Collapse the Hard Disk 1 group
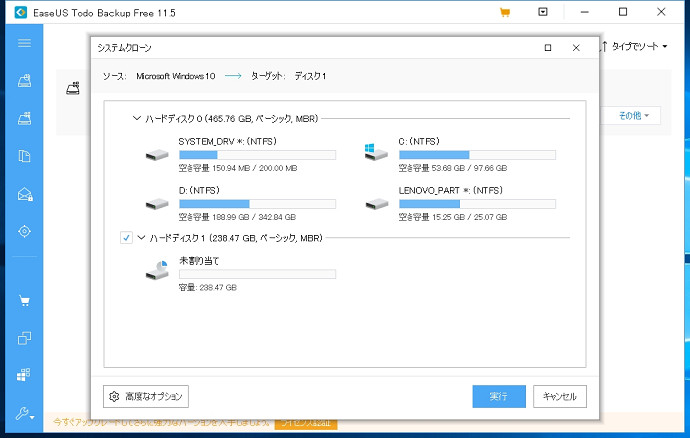This screenshot has height=438, width=690. (x=141, y=238)
